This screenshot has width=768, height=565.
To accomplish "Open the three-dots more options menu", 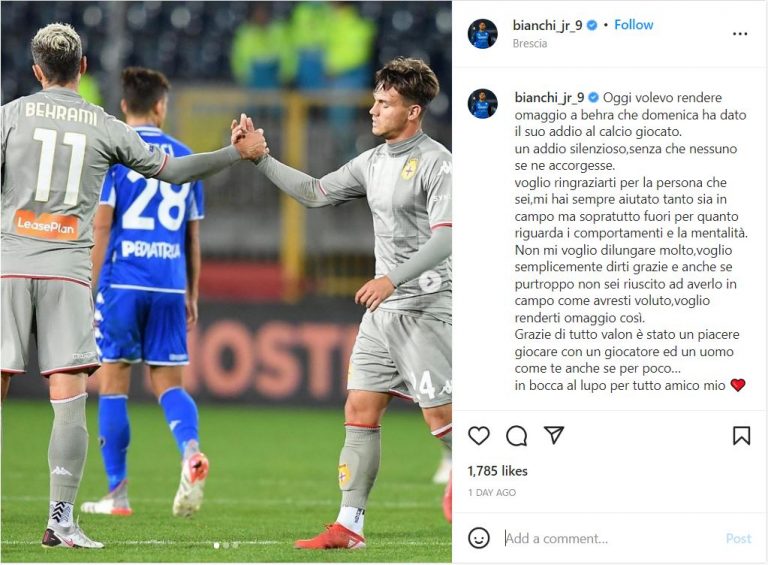I will [x=740, y=34].
